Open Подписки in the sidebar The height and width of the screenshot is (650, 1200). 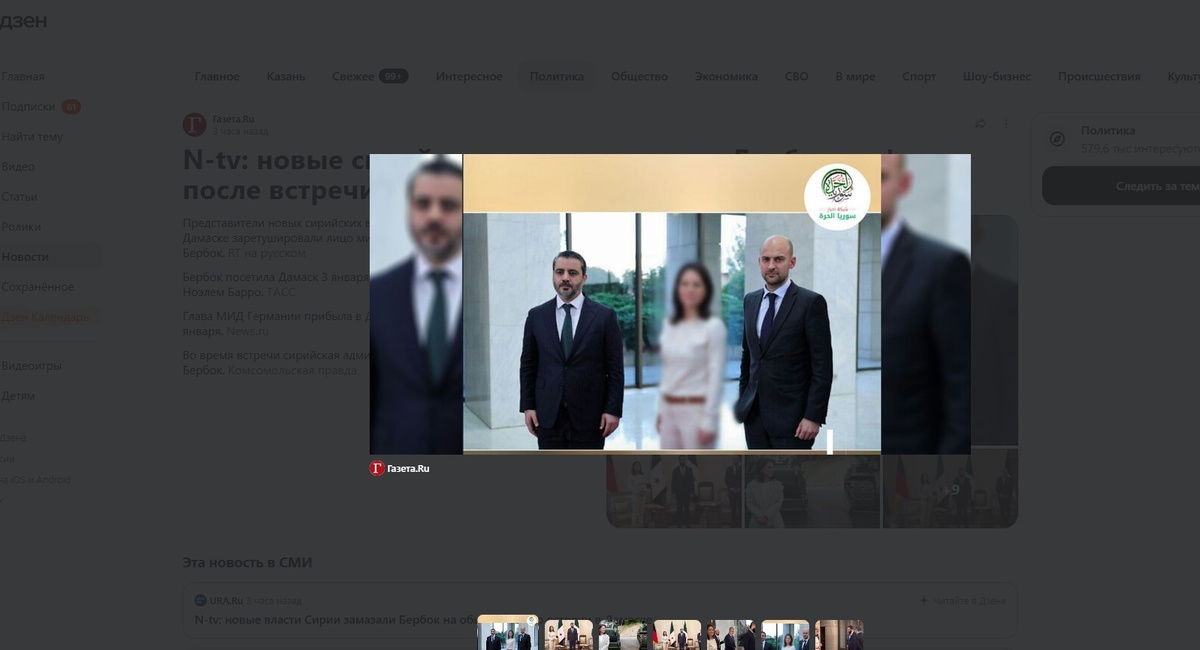[28, 107]
